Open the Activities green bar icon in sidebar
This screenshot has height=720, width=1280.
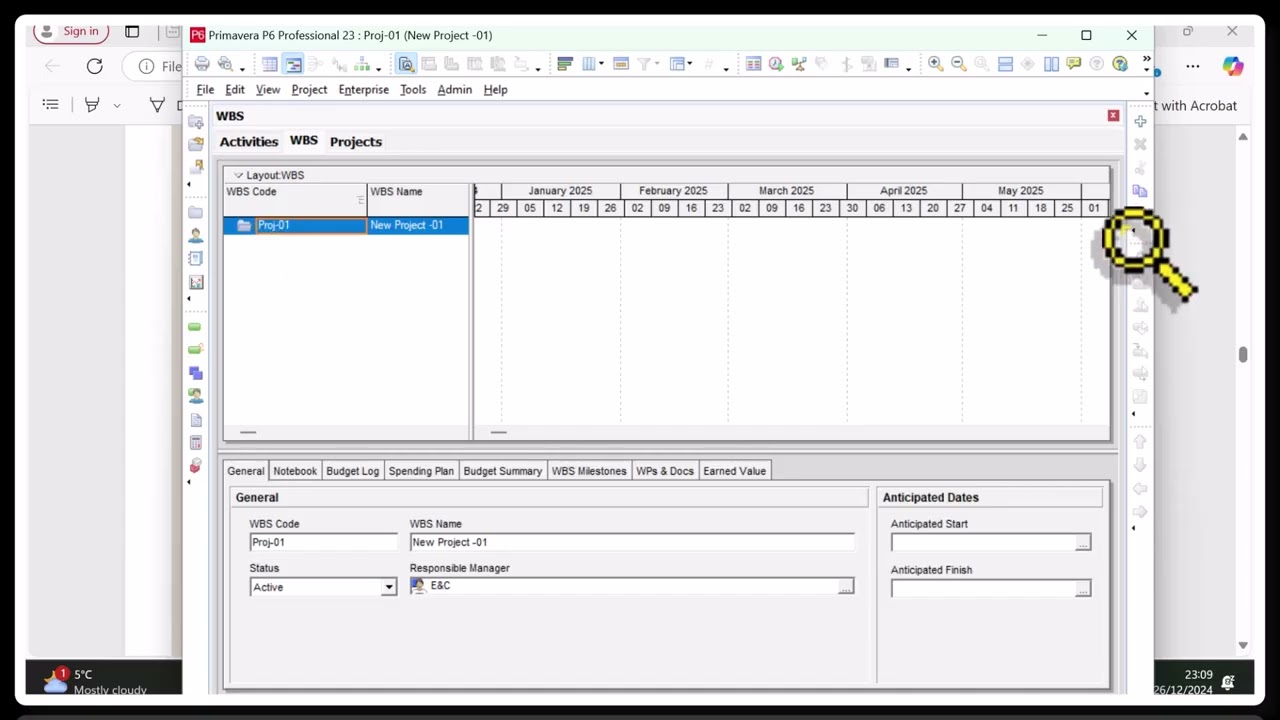pos(195,326)
